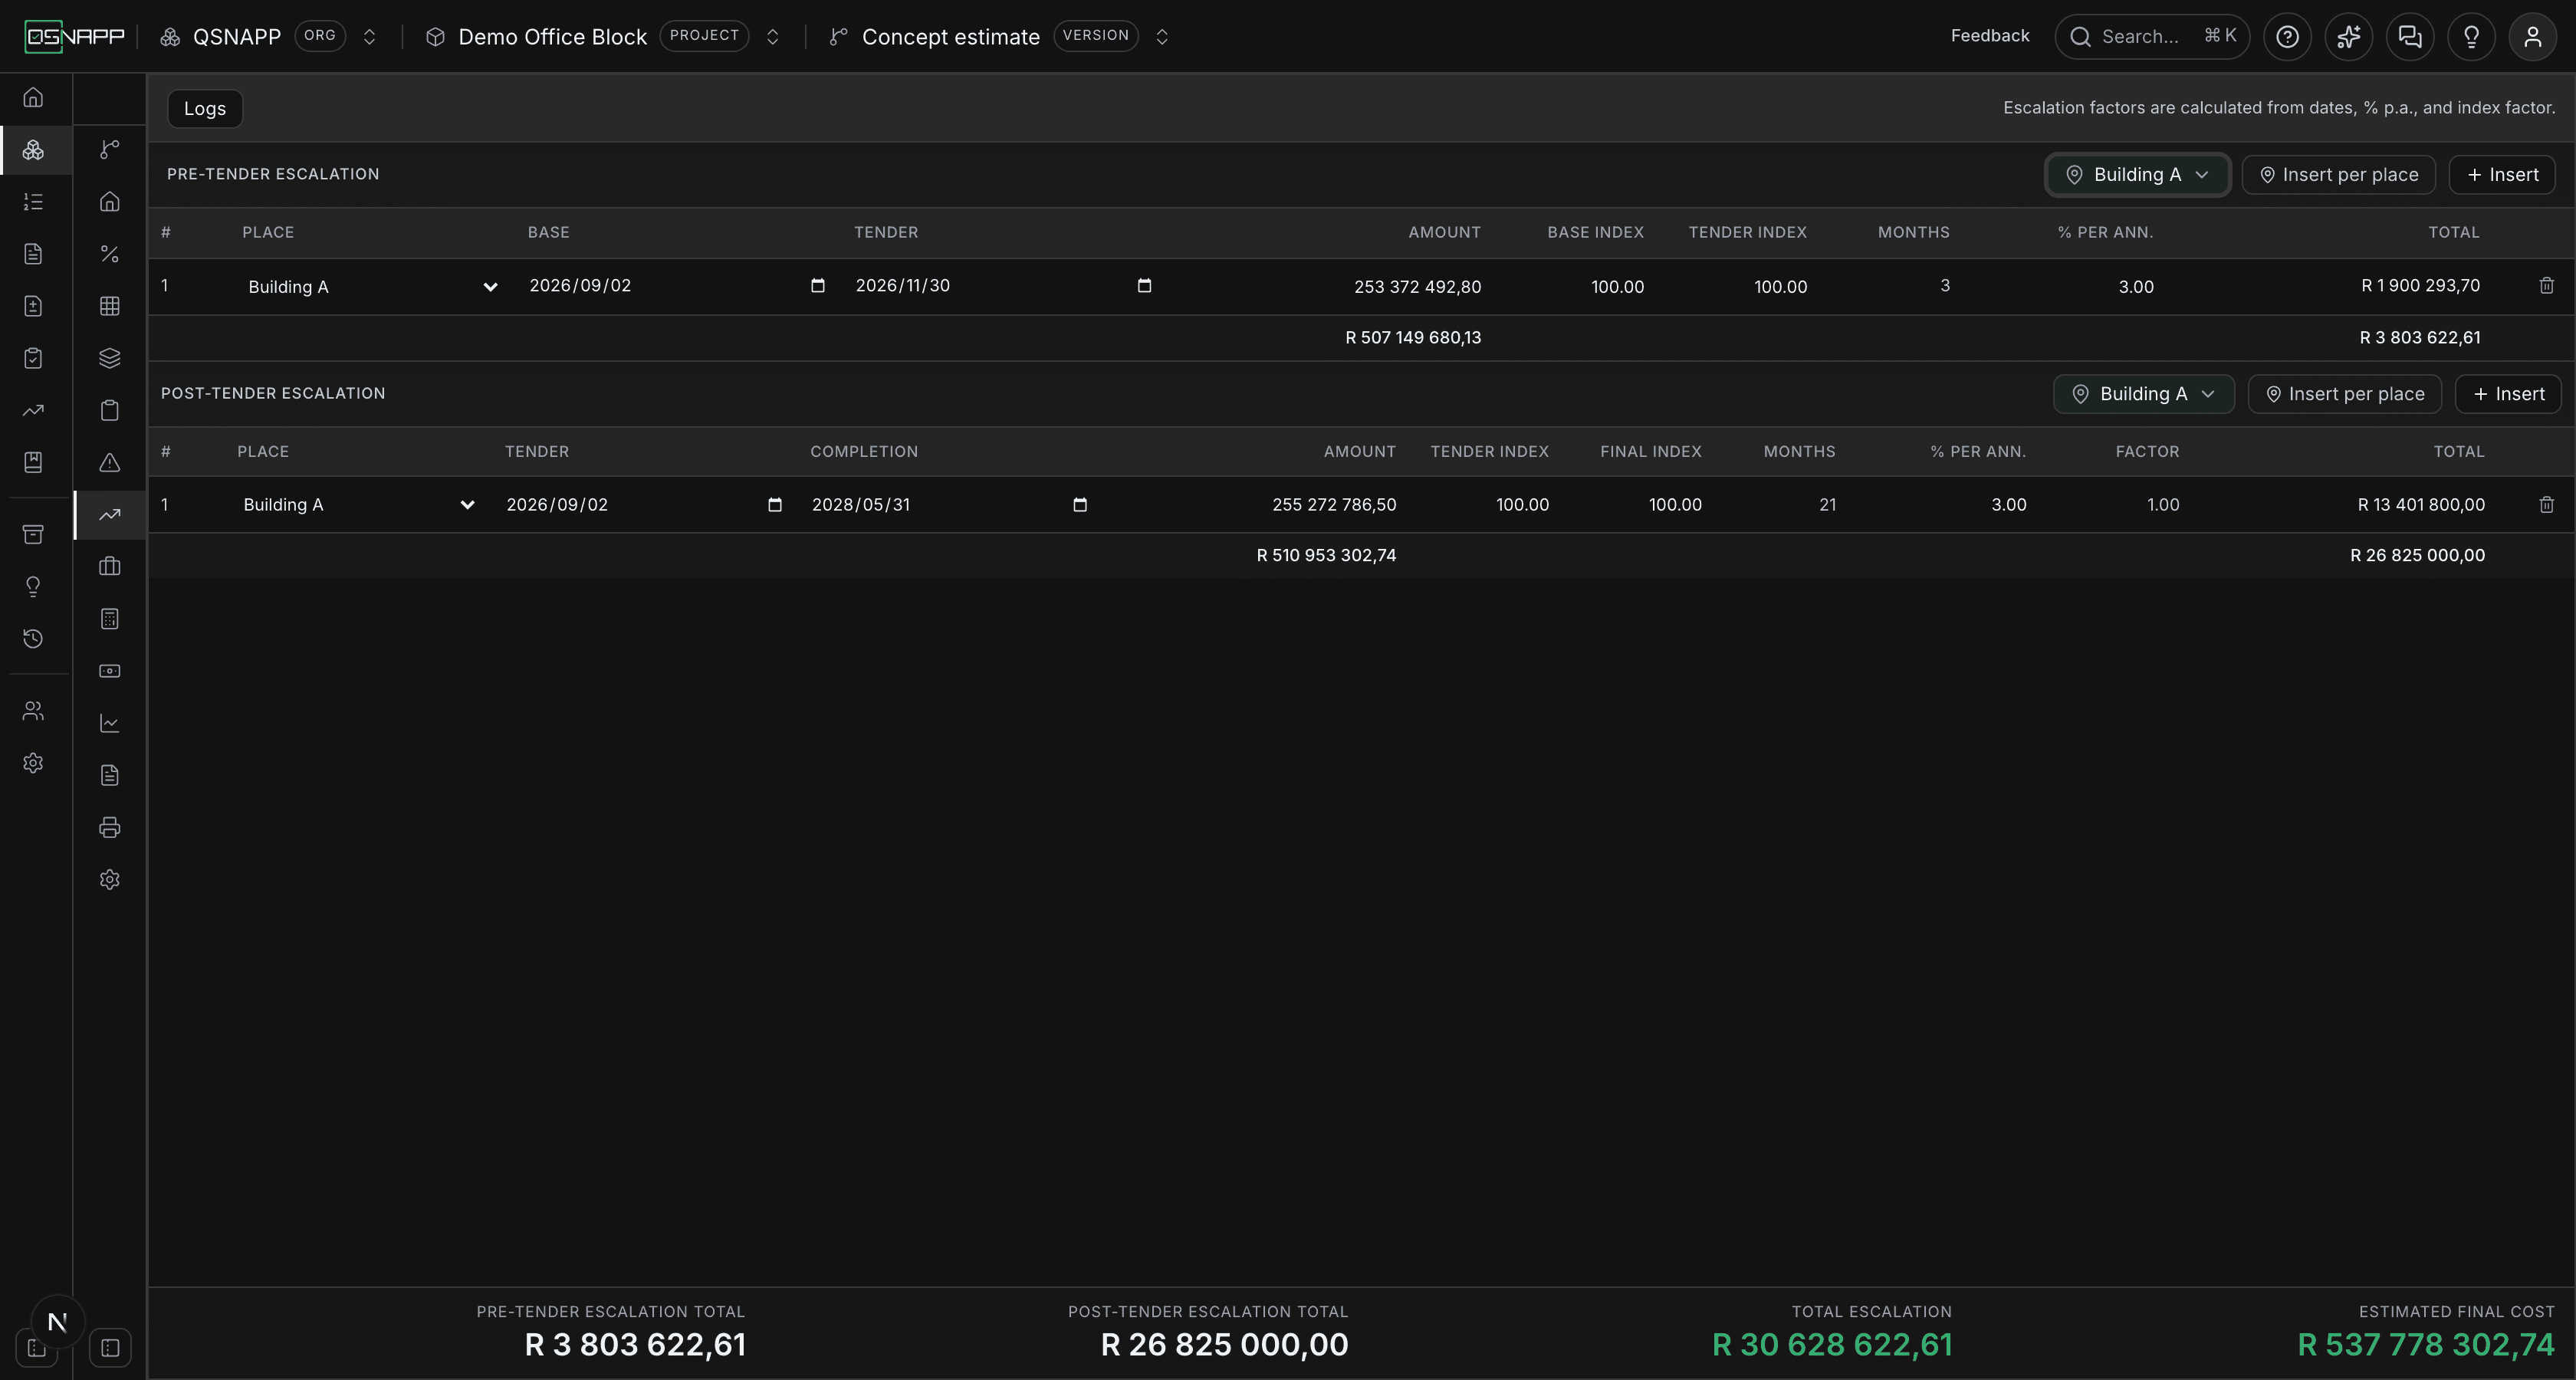Focus the Search field in header
This screenshot has width=2576, height=1380.
[2151, 37]
